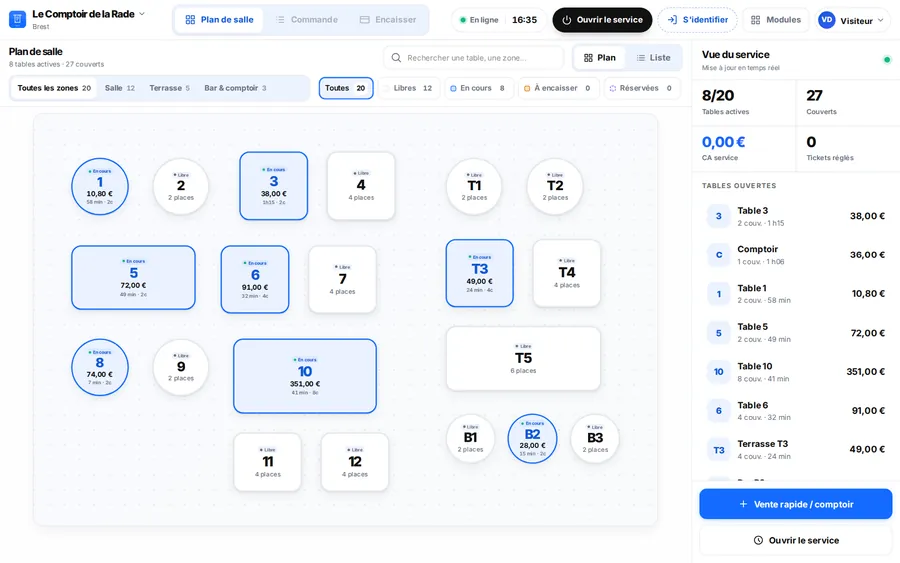Image resolution: width=900 pixels, height=563 pixels.
Task: Select round table 1 on the plan
Action: [100, 187]
